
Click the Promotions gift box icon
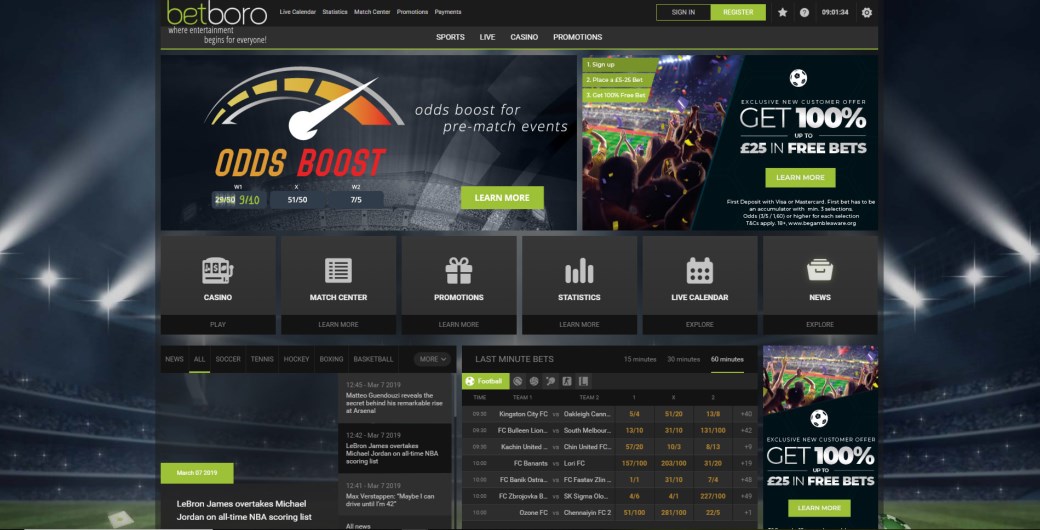pos(458,271)
